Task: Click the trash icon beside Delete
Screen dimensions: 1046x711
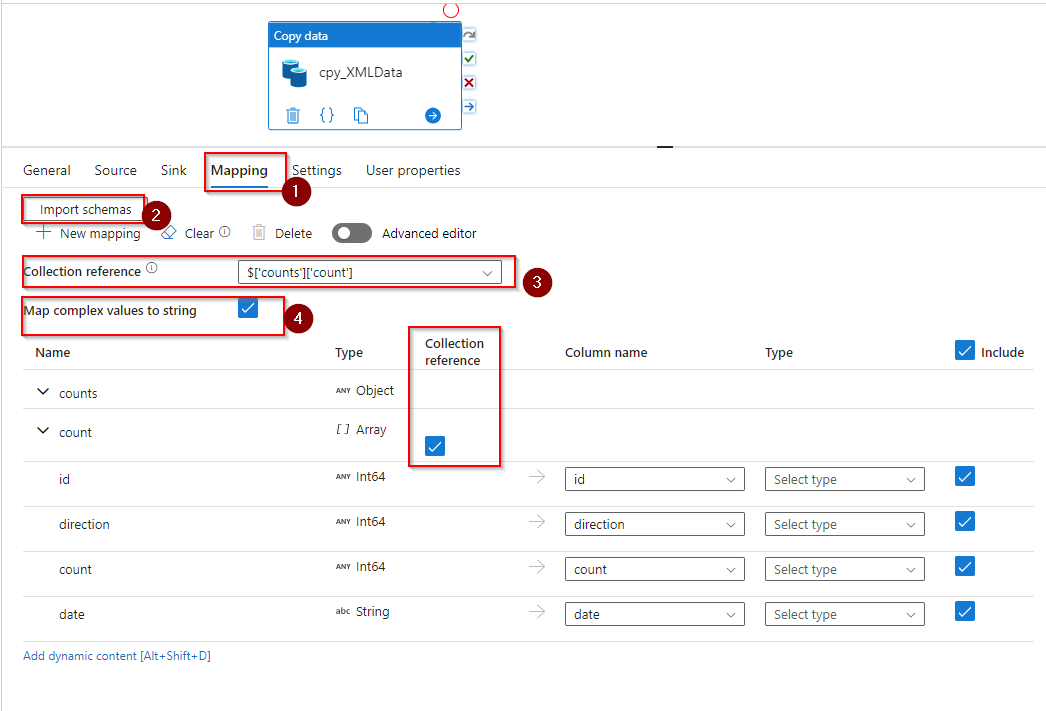Action: point(259,232)
